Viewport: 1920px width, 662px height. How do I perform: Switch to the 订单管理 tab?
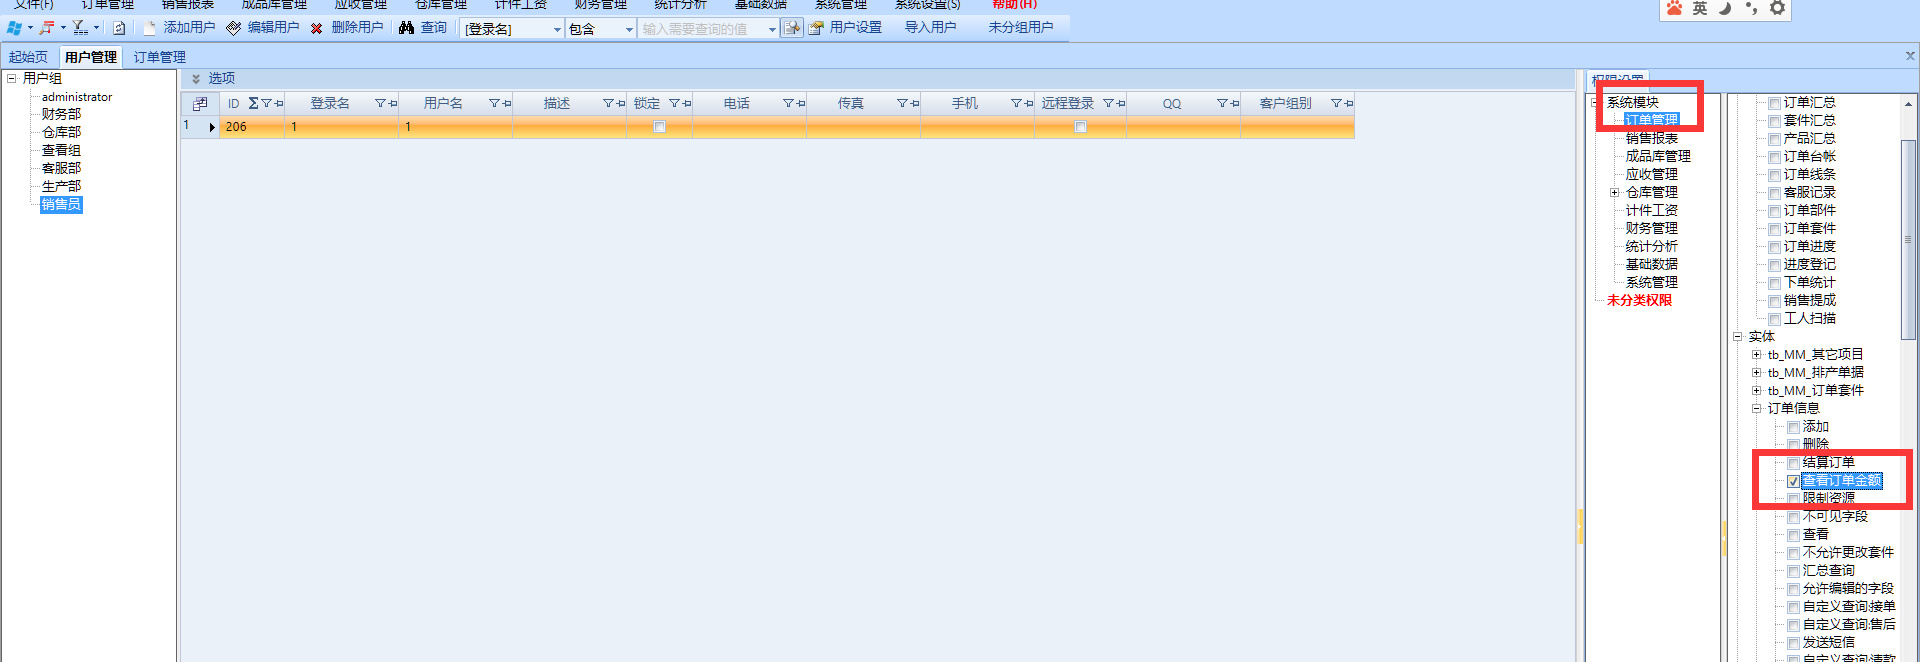(x=160, y=58)
